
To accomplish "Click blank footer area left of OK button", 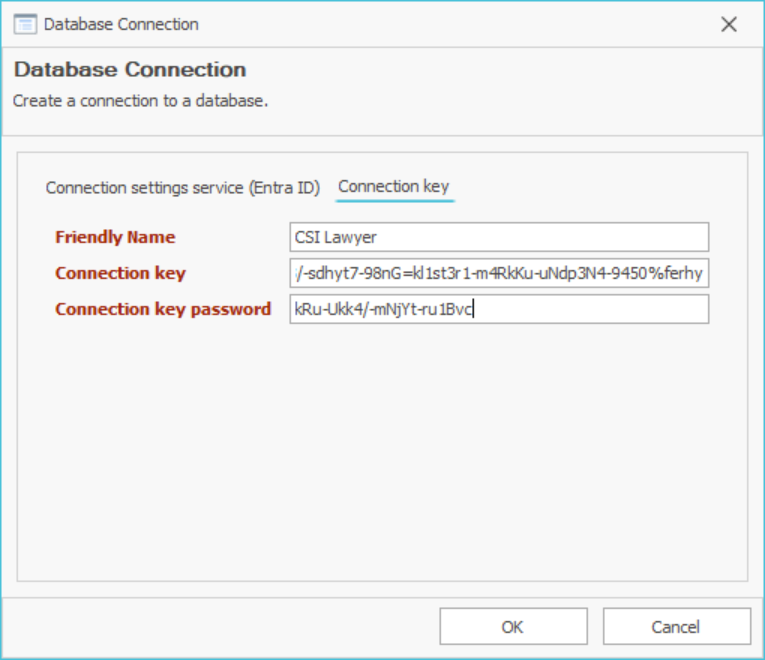I will point(220,627).
